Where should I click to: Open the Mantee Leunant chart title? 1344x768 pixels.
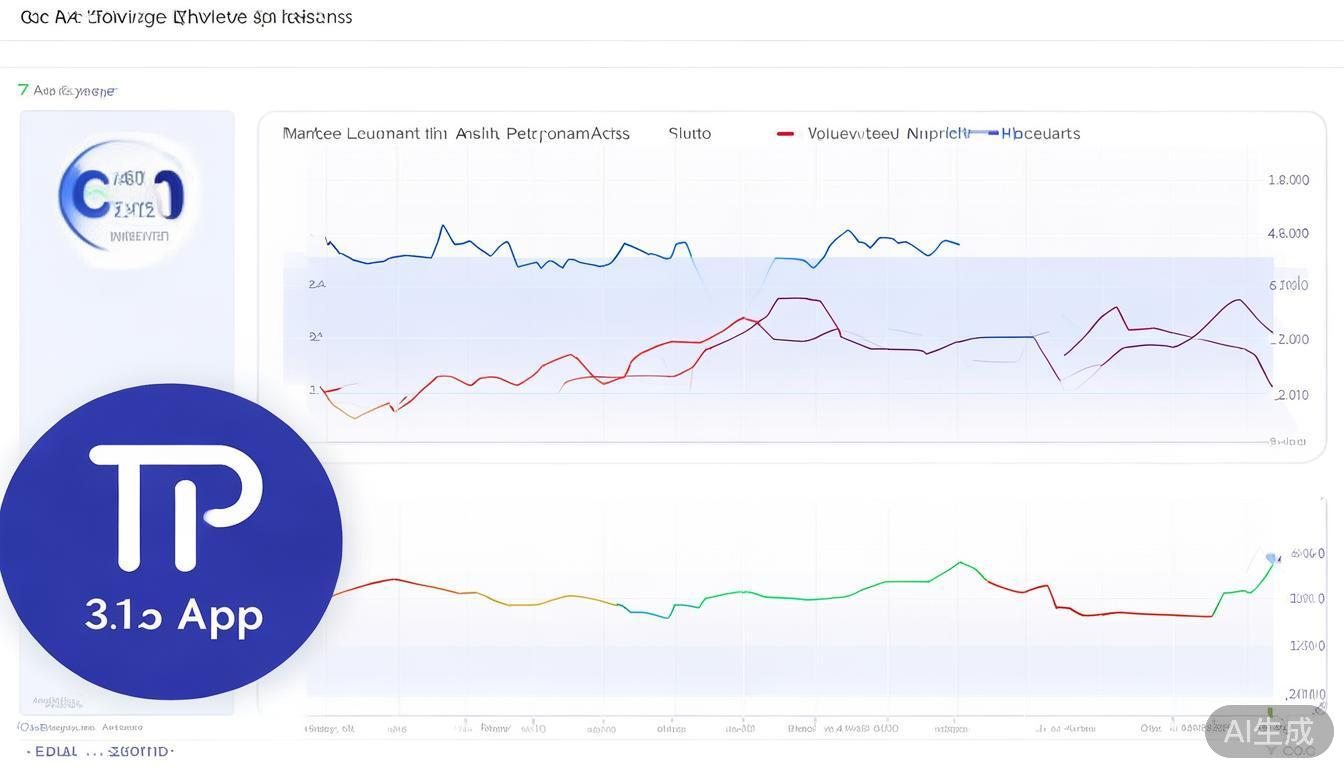click(456, 133)
